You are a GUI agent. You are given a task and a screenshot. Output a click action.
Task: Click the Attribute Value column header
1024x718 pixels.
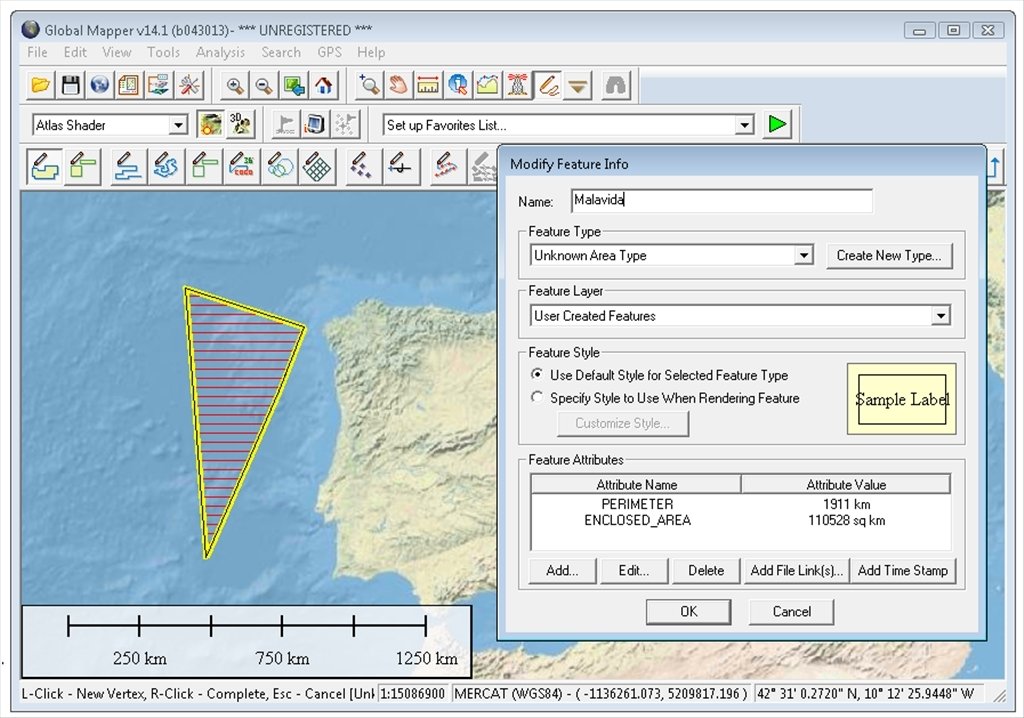[846, 484]
